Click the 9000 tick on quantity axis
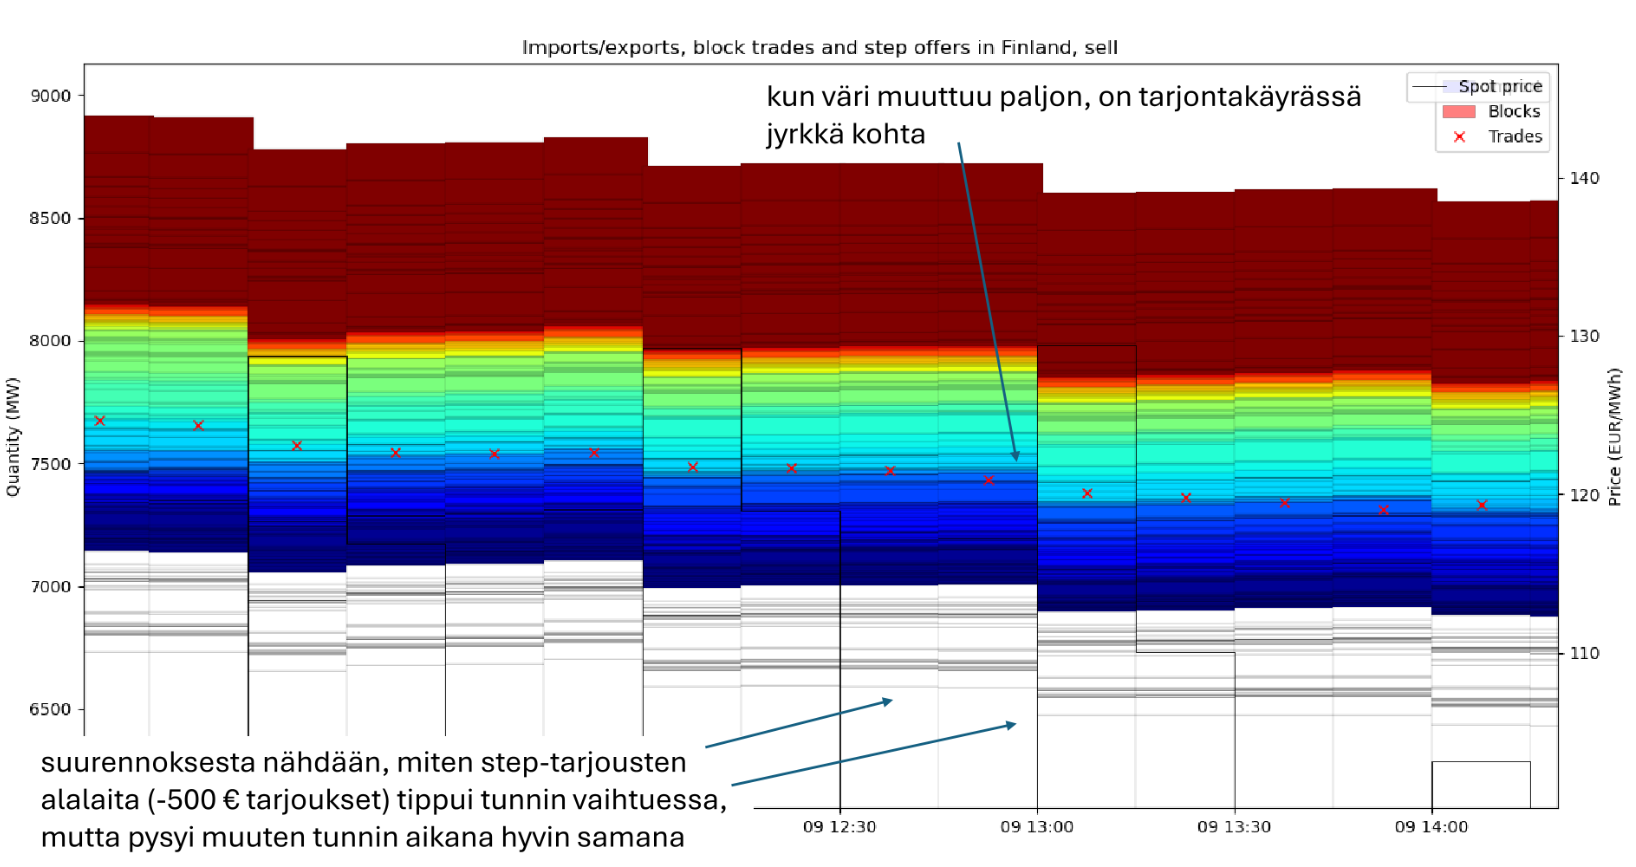 point(51,96)
